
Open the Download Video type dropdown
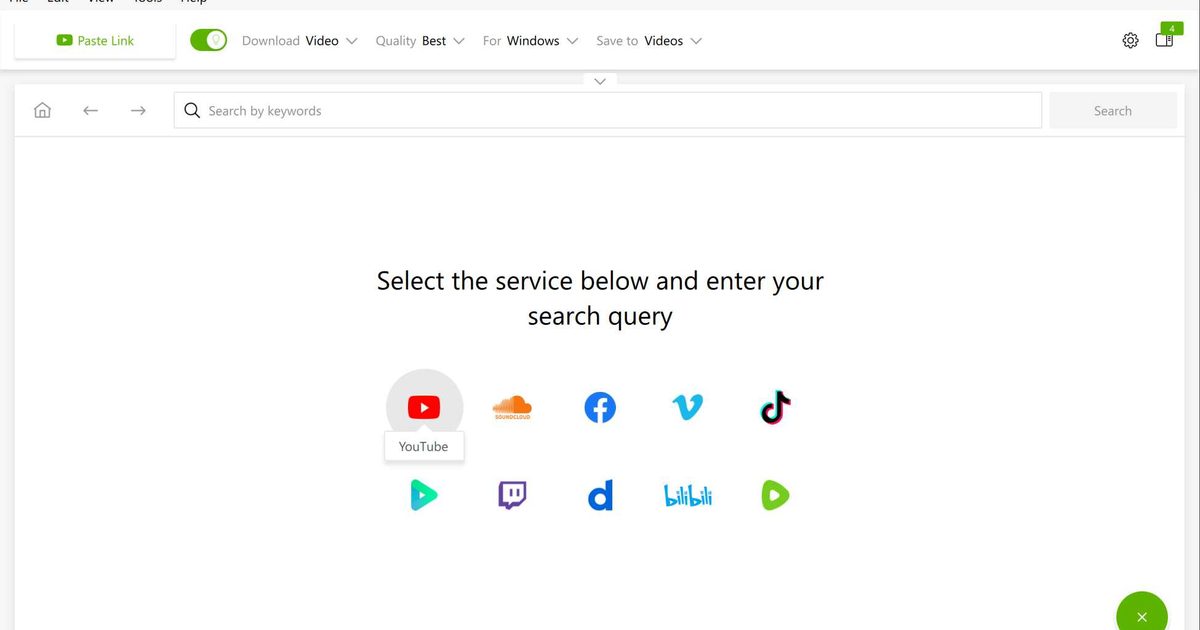point(300,41)
